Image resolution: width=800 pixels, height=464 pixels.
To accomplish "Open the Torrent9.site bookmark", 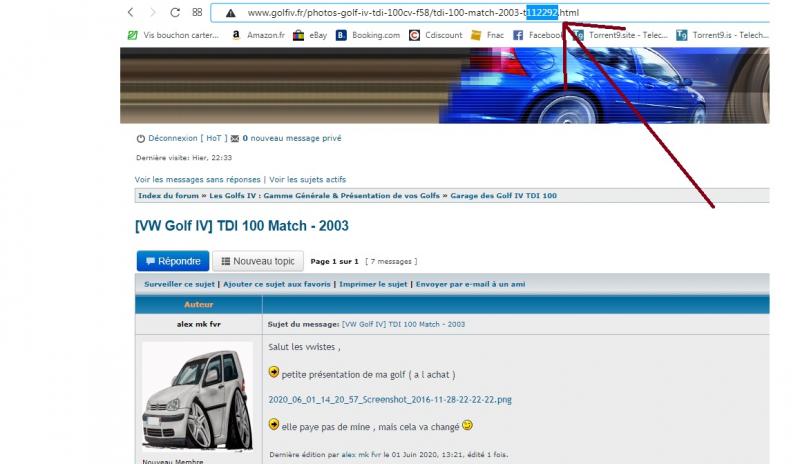I will (628, 35).
